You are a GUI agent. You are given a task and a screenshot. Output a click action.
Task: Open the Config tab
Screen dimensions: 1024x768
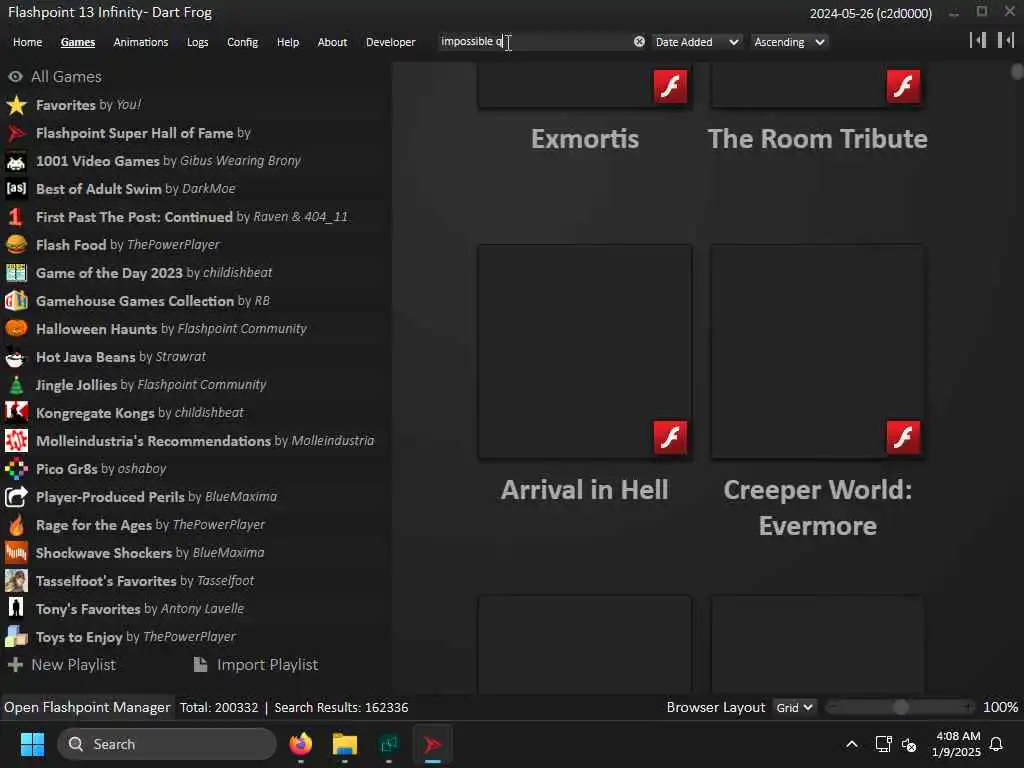tap(242, 42)
